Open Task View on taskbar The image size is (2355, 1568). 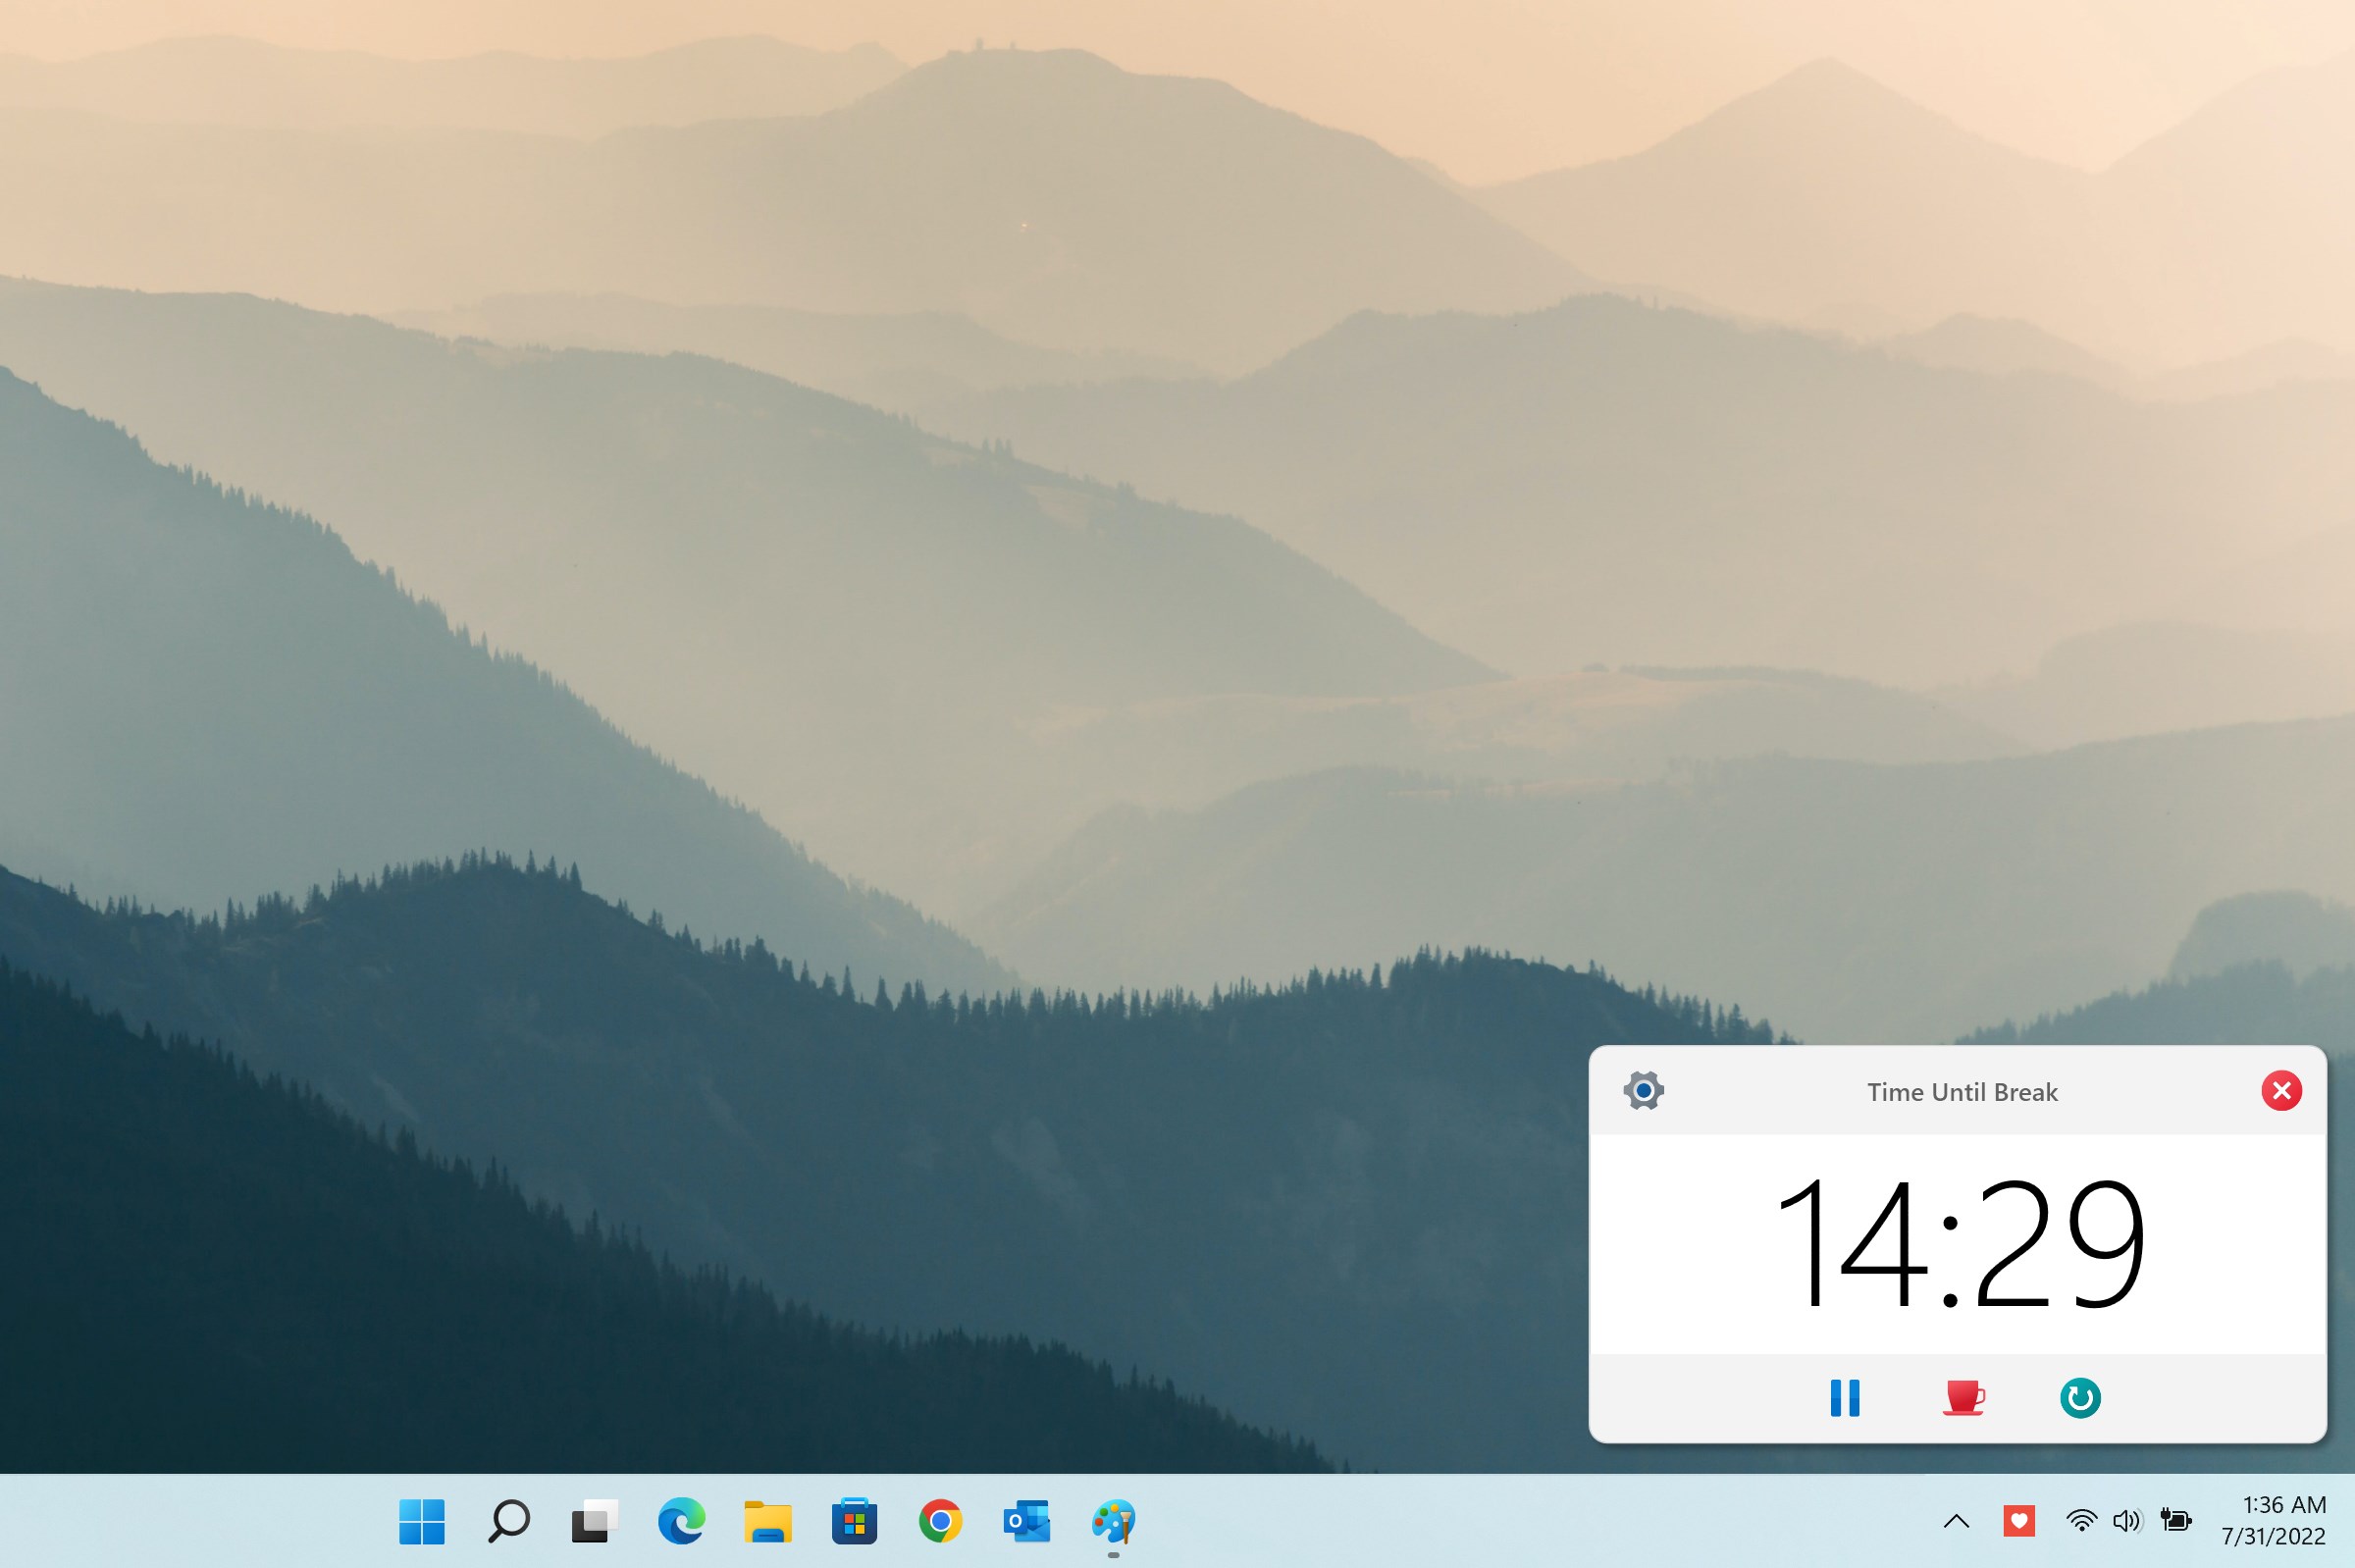pos(594,1521)
